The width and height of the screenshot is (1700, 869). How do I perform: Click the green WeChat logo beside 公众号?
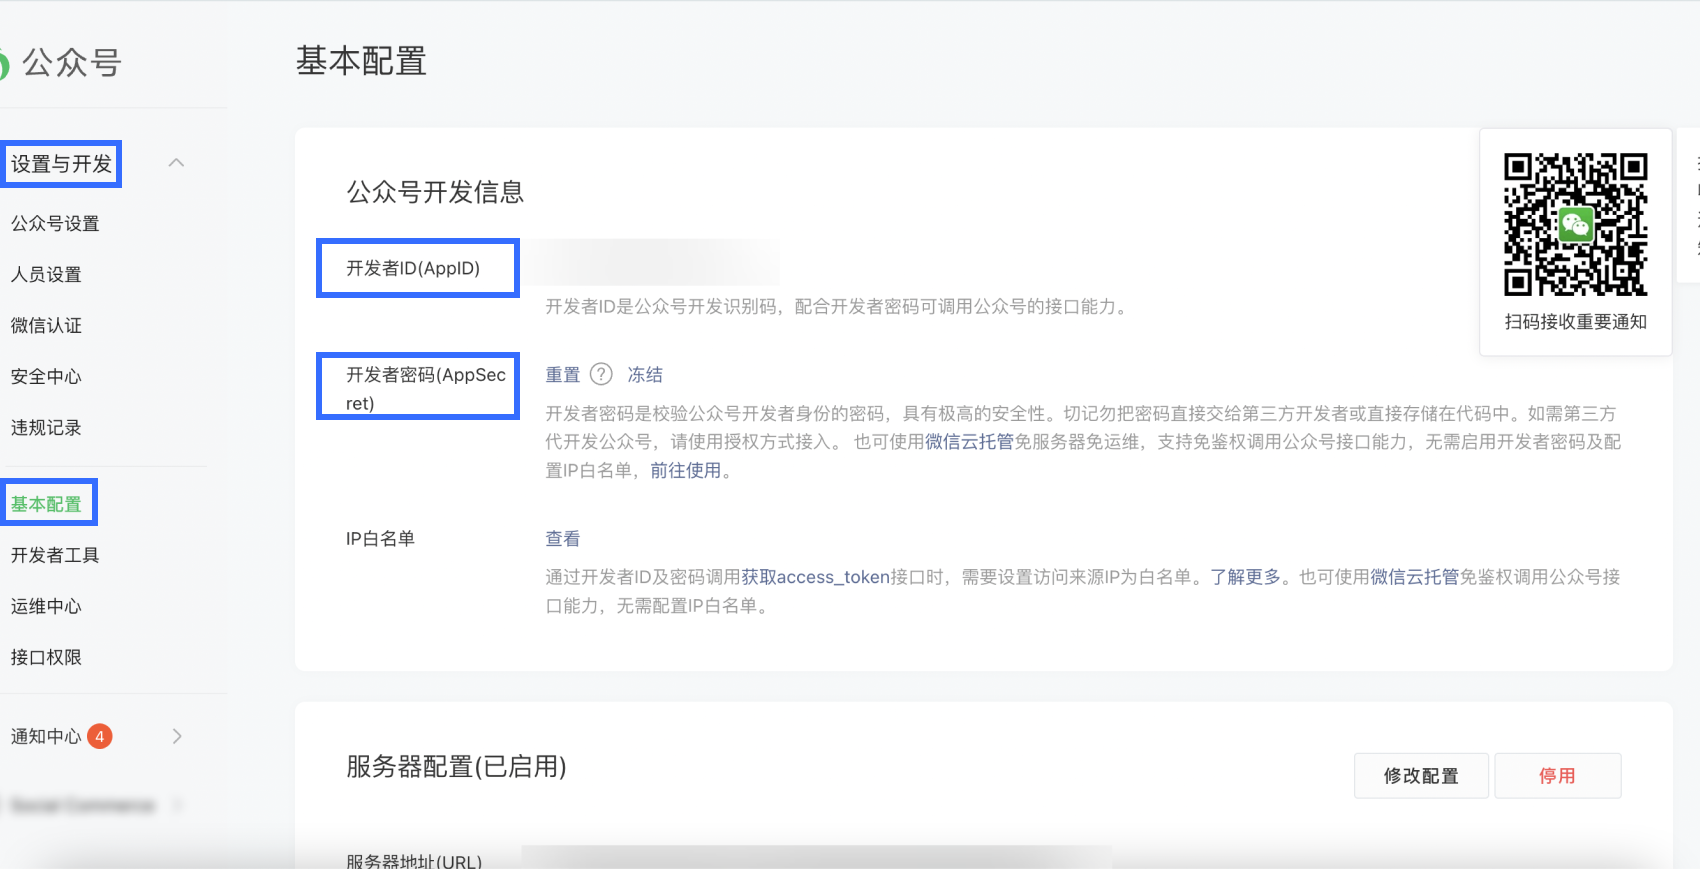click(4, 64)
